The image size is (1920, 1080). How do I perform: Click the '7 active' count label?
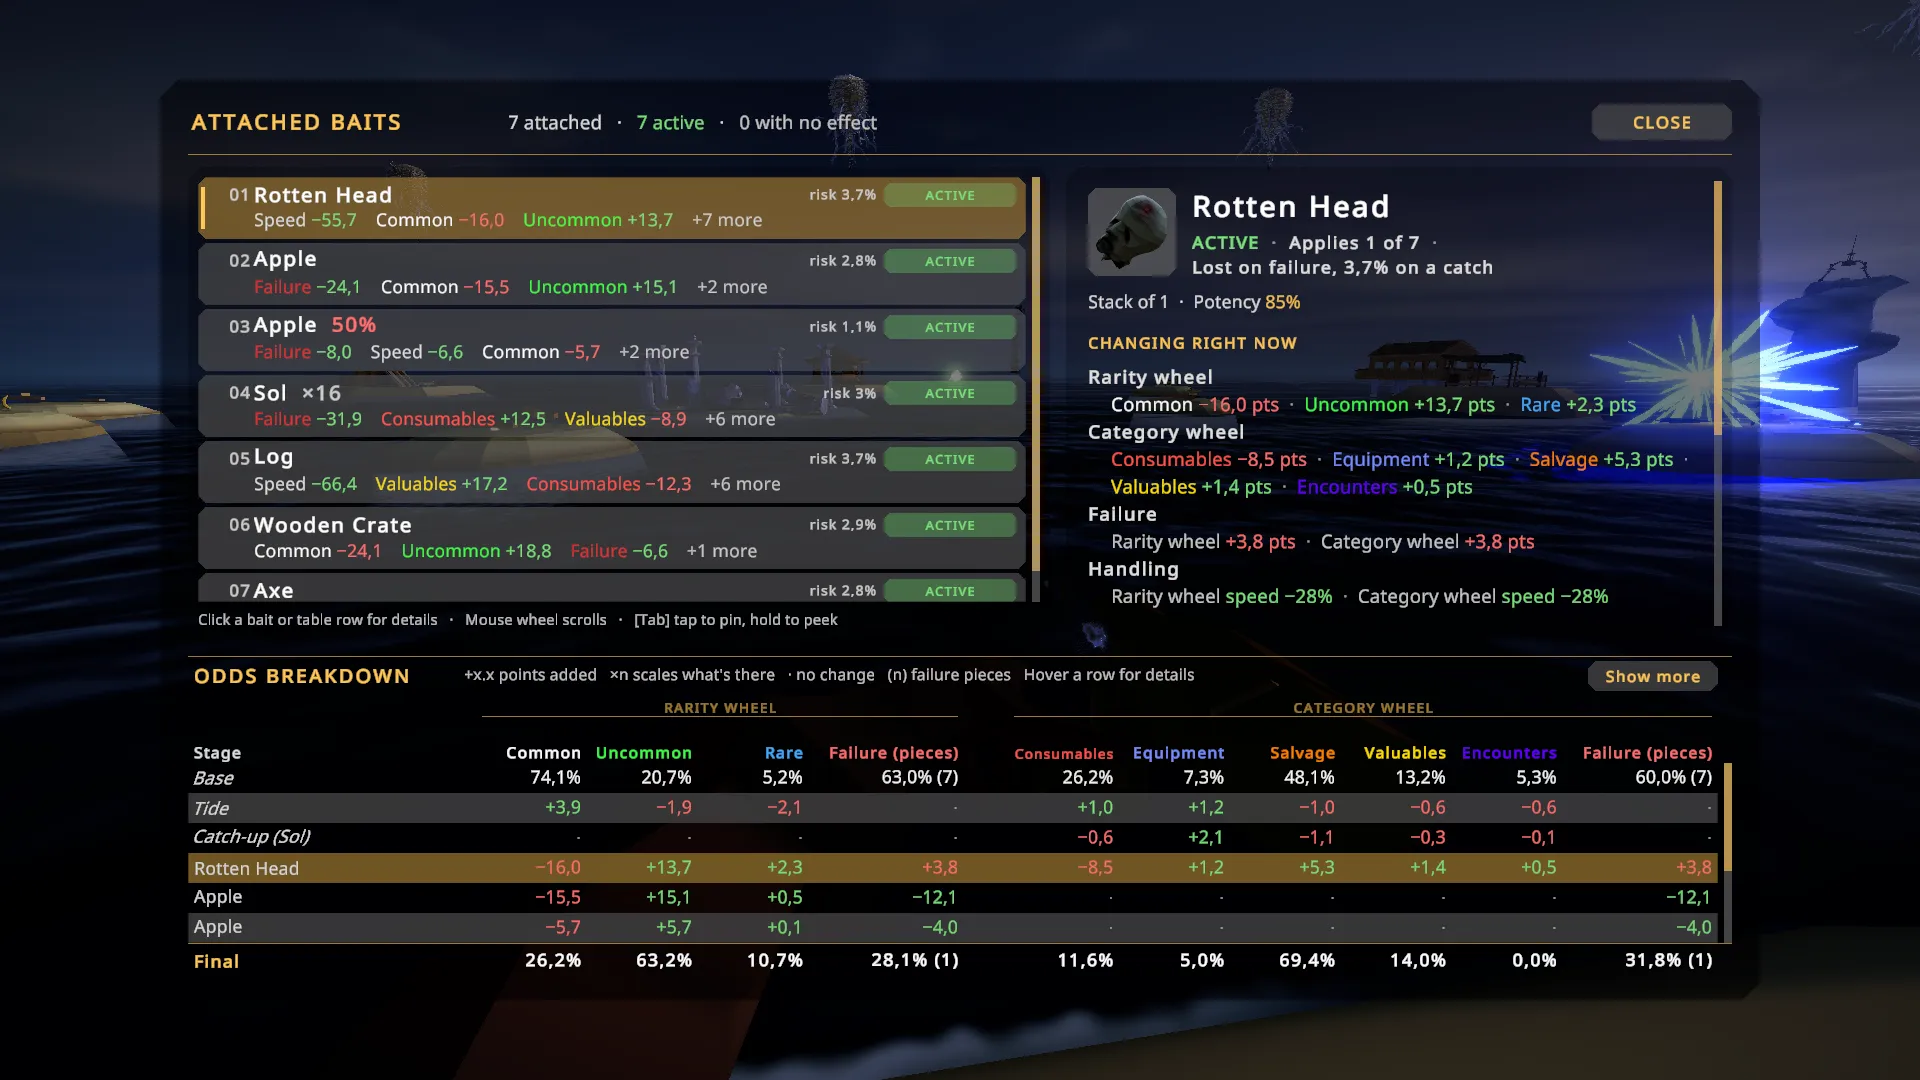point(670,123)
